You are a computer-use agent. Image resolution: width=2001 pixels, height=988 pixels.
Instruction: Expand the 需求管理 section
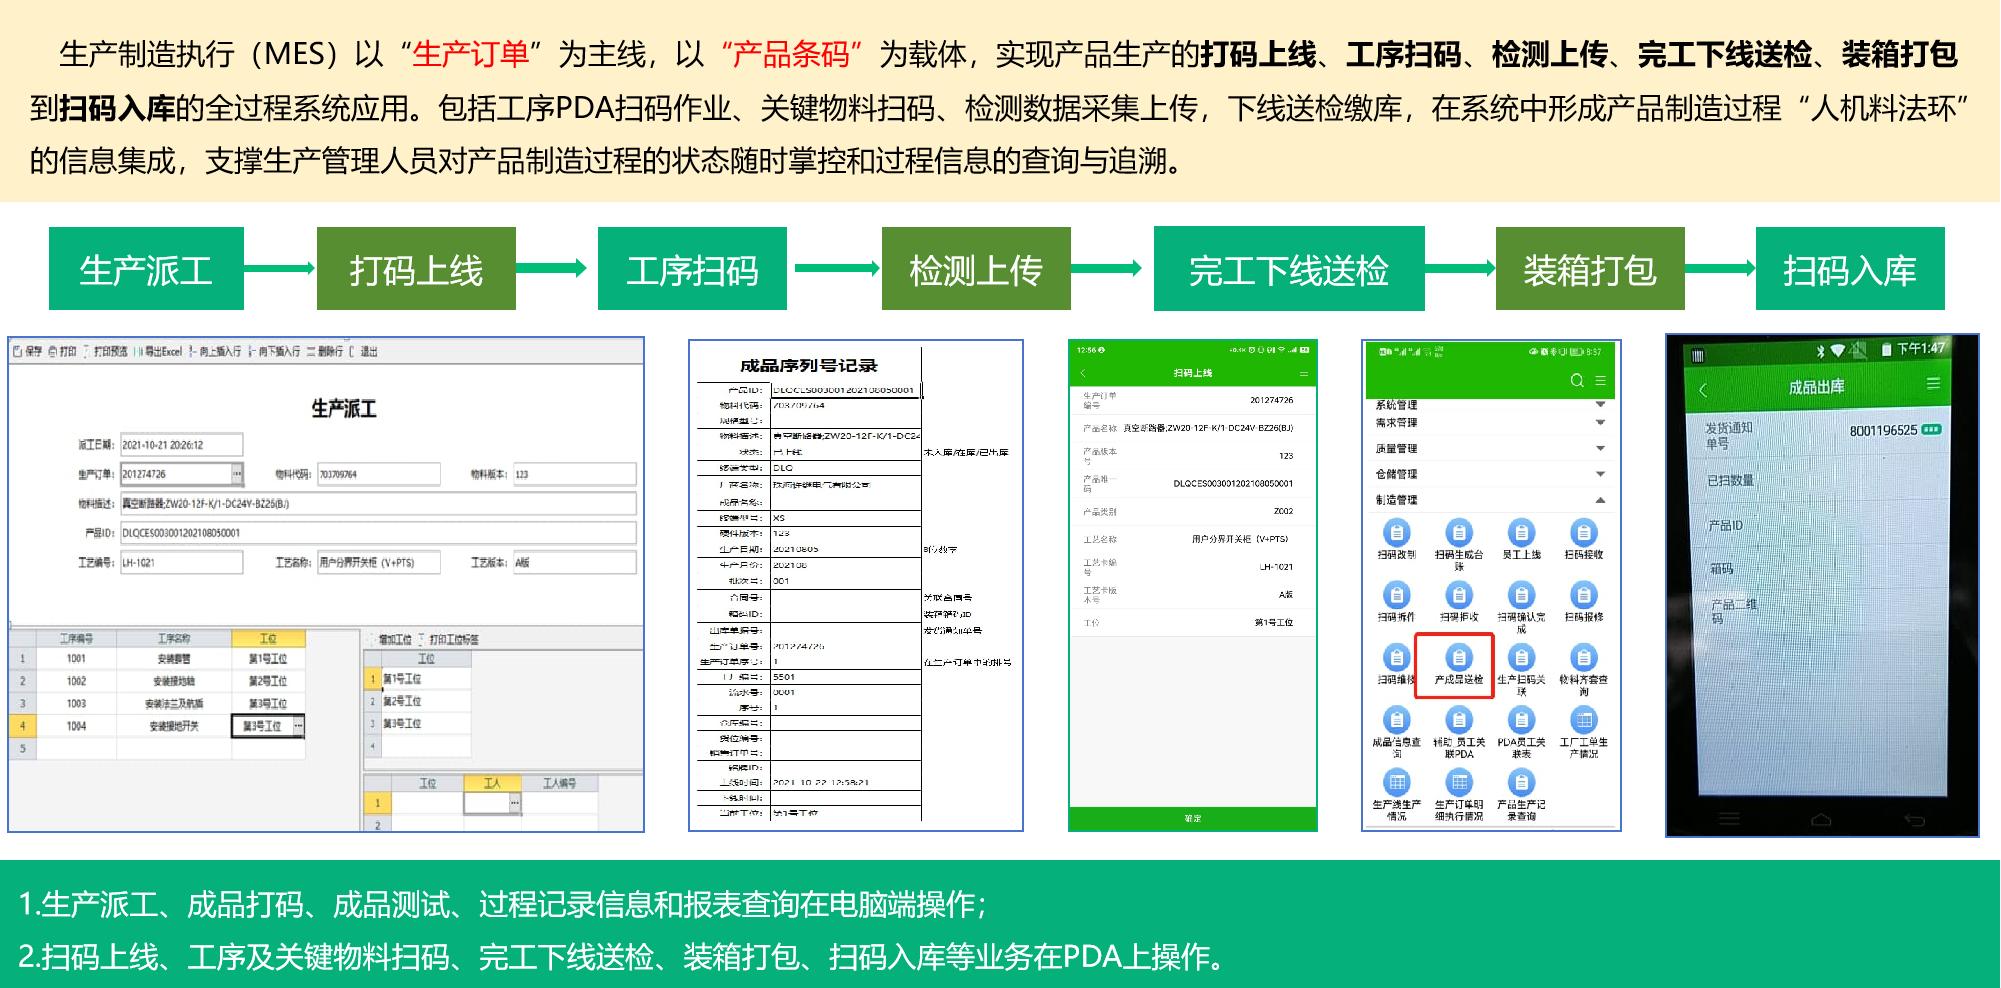1600,423
